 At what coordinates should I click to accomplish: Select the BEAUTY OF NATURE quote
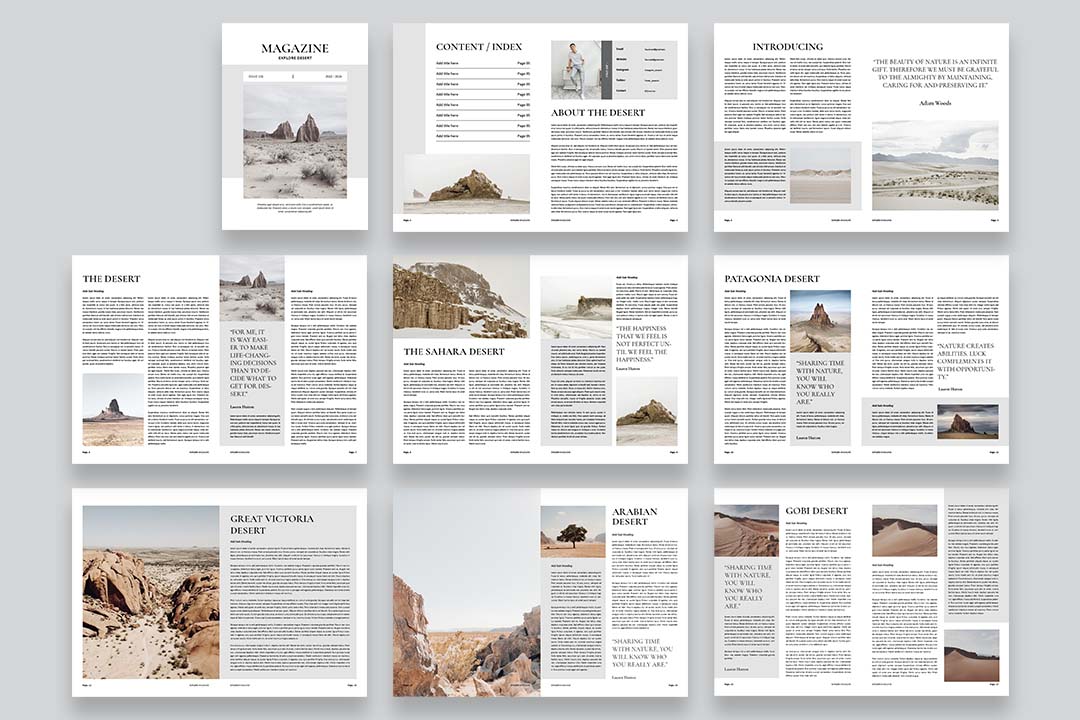(935, 73)
